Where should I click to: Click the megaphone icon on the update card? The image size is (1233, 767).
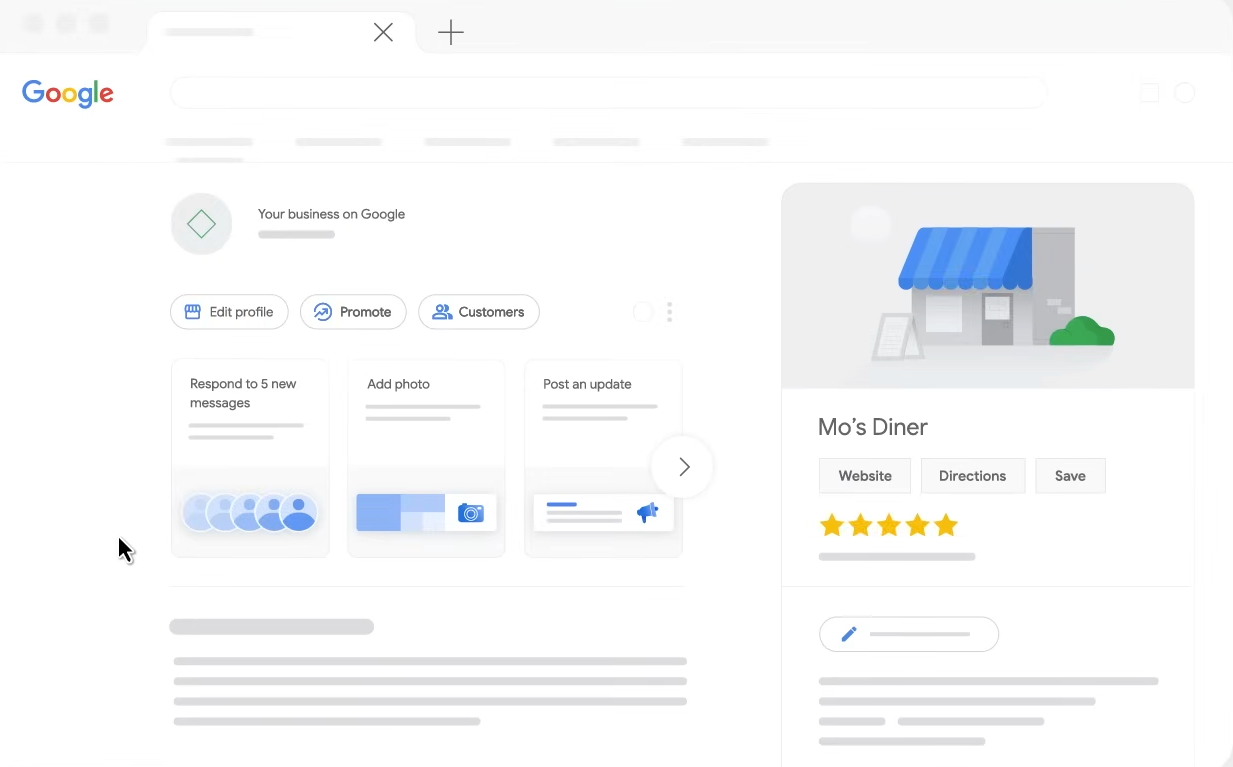tap(648, 513)
